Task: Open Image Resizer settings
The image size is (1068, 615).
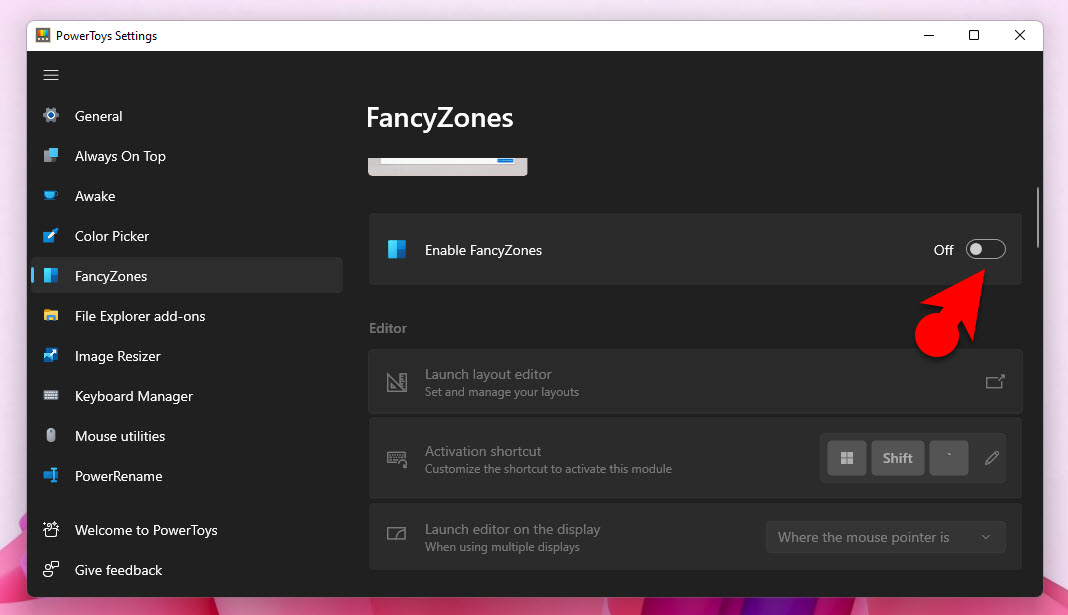Action: (187, 356)
